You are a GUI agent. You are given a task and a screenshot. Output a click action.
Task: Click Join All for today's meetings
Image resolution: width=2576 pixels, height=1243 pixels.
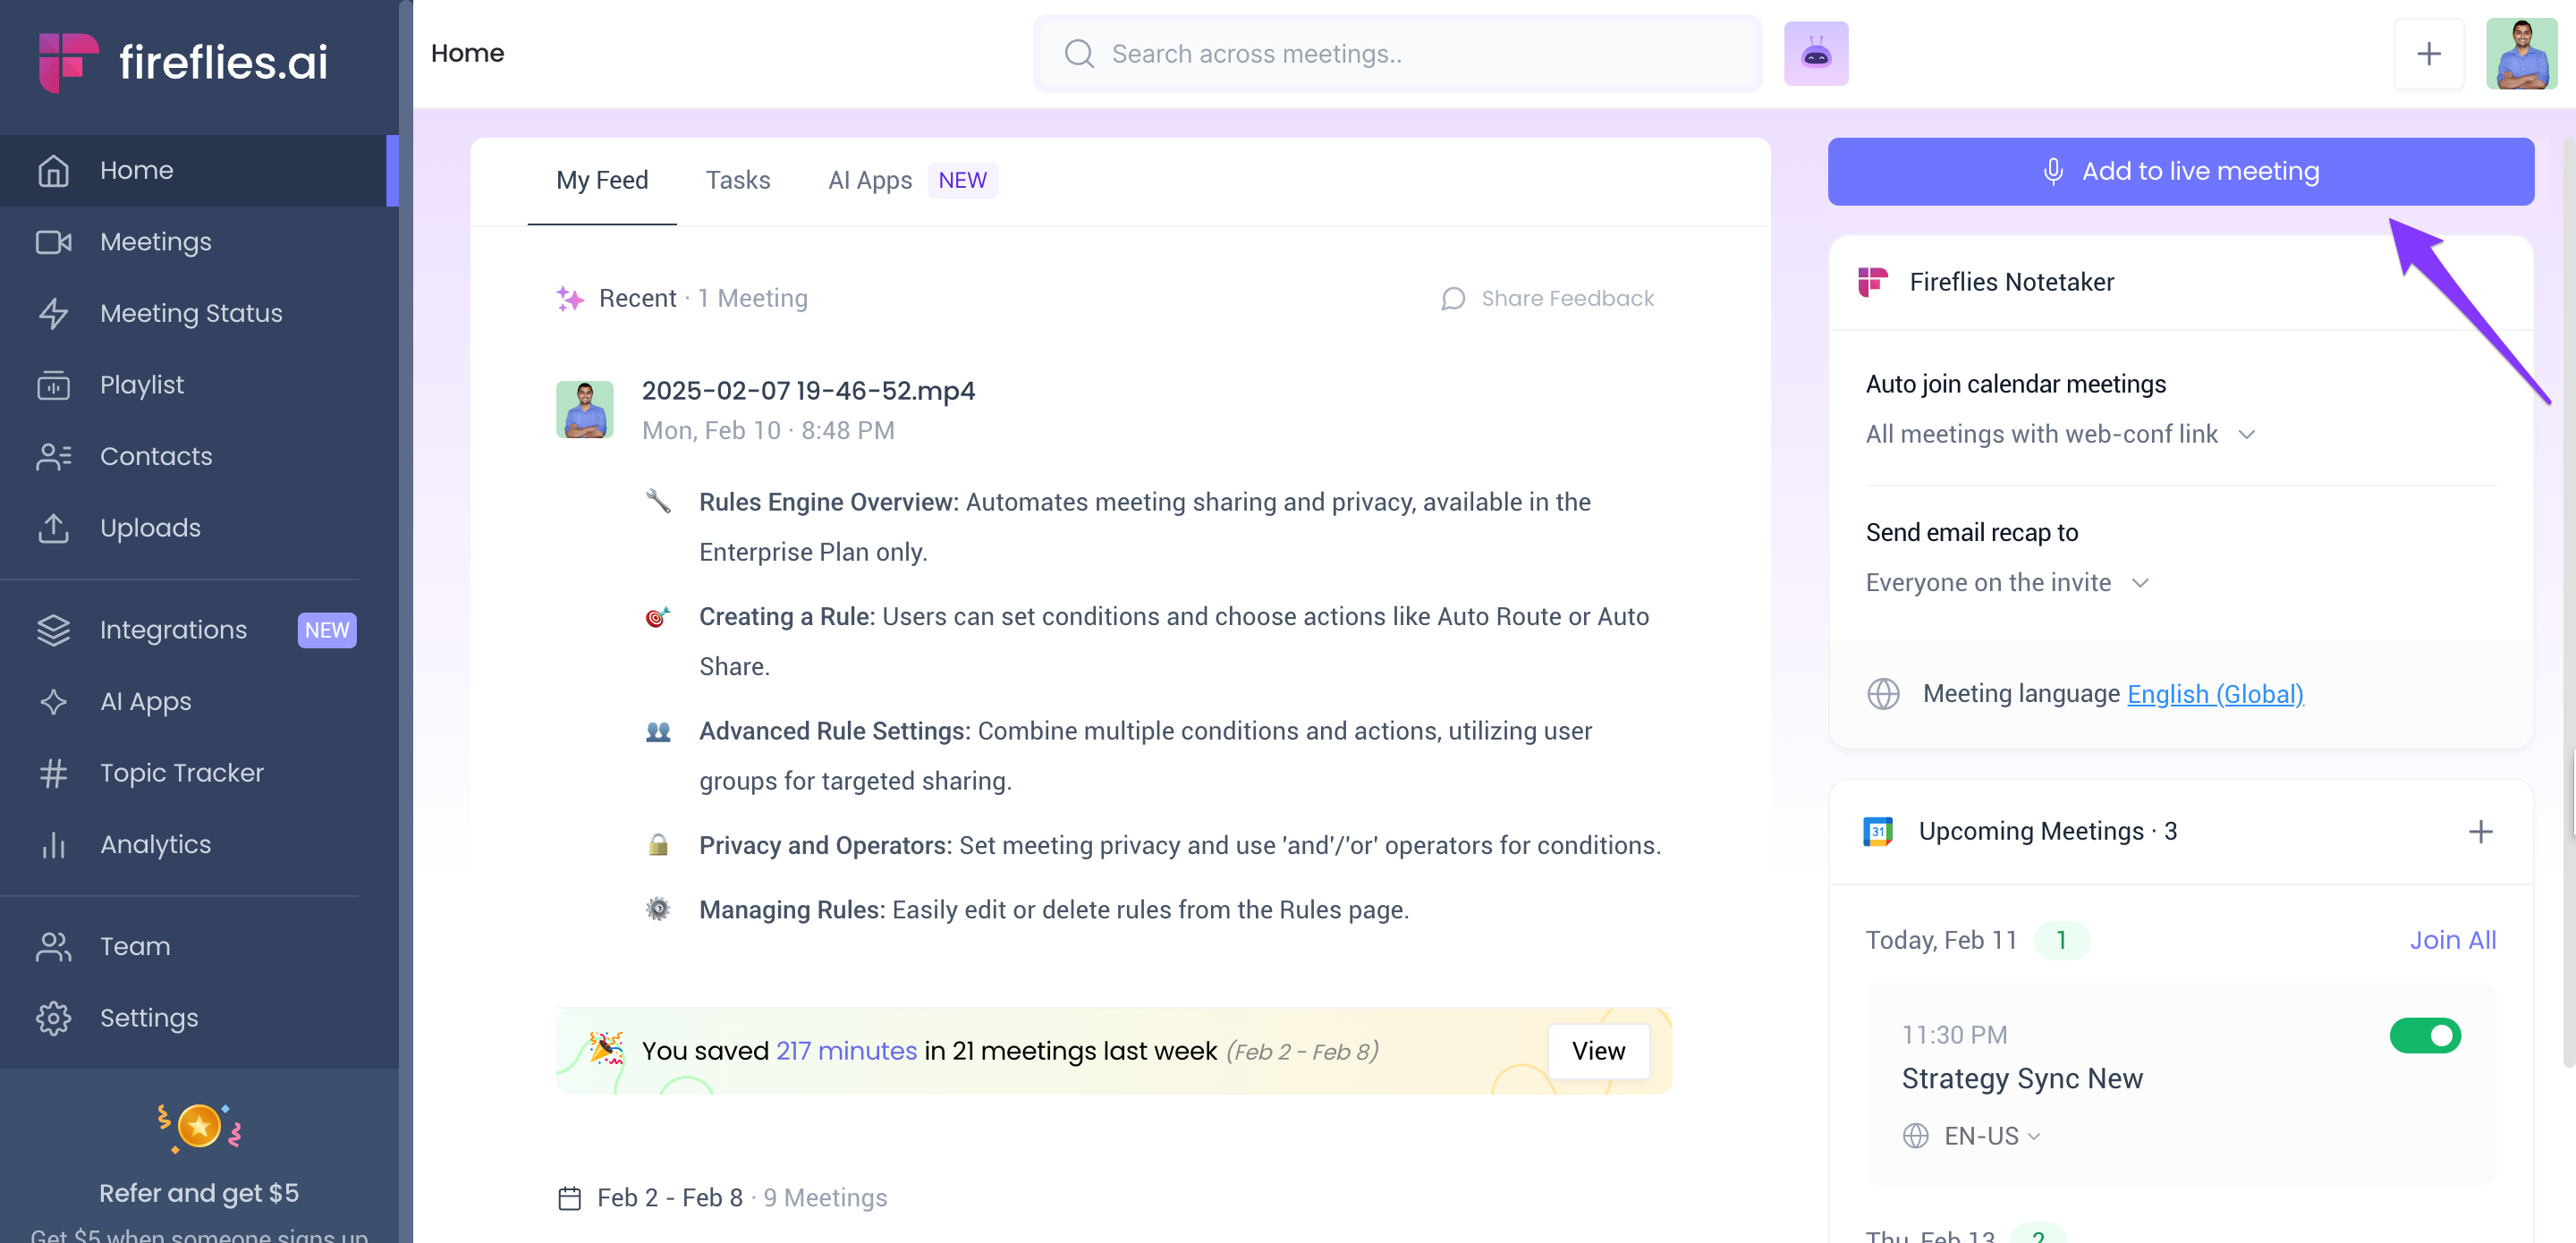click(2452, 941)
